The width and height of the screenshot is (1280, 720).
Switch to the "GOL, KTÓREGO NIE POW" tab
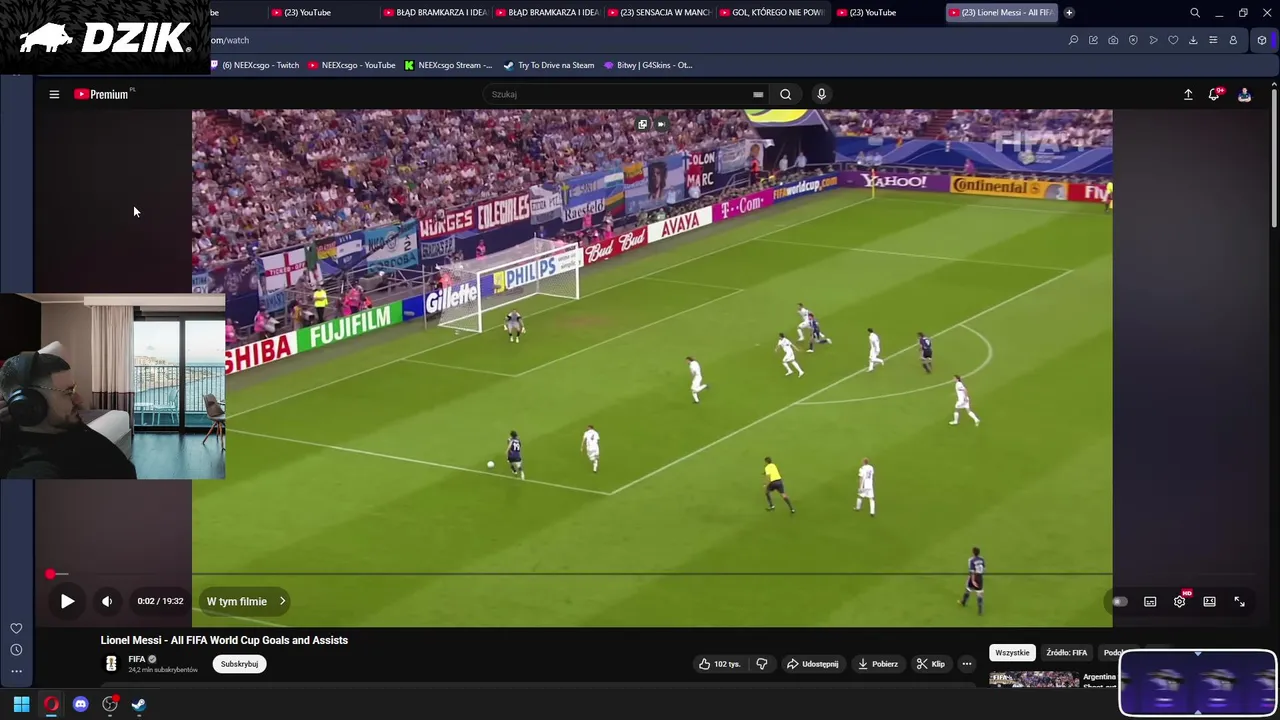pos(773,12)
